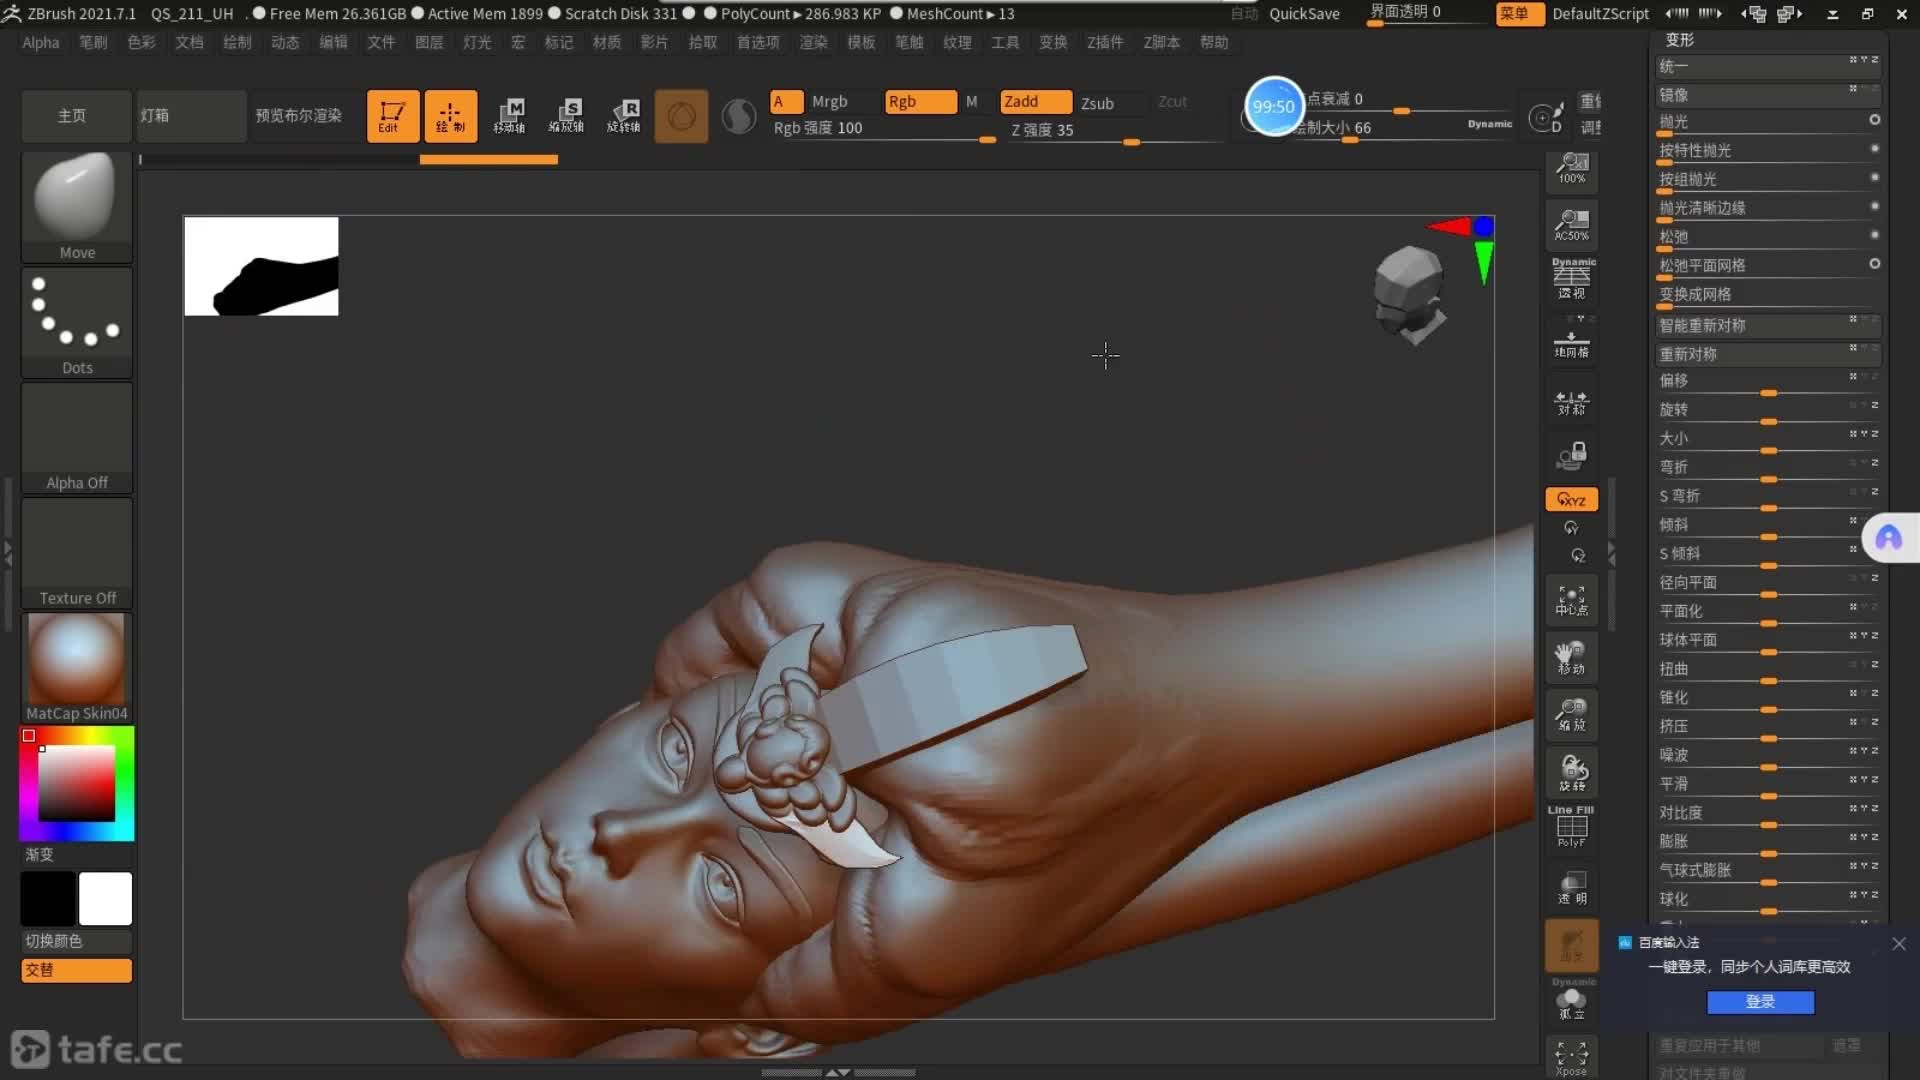Open the Move brush selector
The height and width of the screenshot is (1080, 1920).
pos(77,206)
